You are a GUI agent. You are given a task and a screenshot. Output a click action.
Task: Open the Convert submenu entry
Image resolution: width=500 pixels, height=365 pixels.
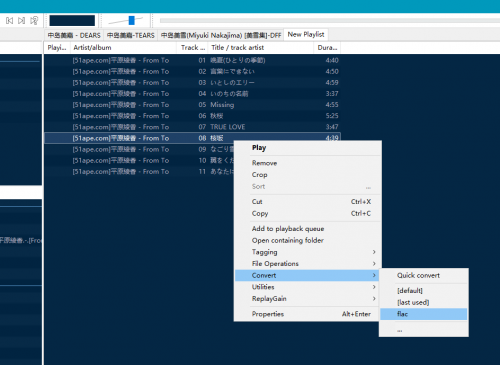click(308, 275)
